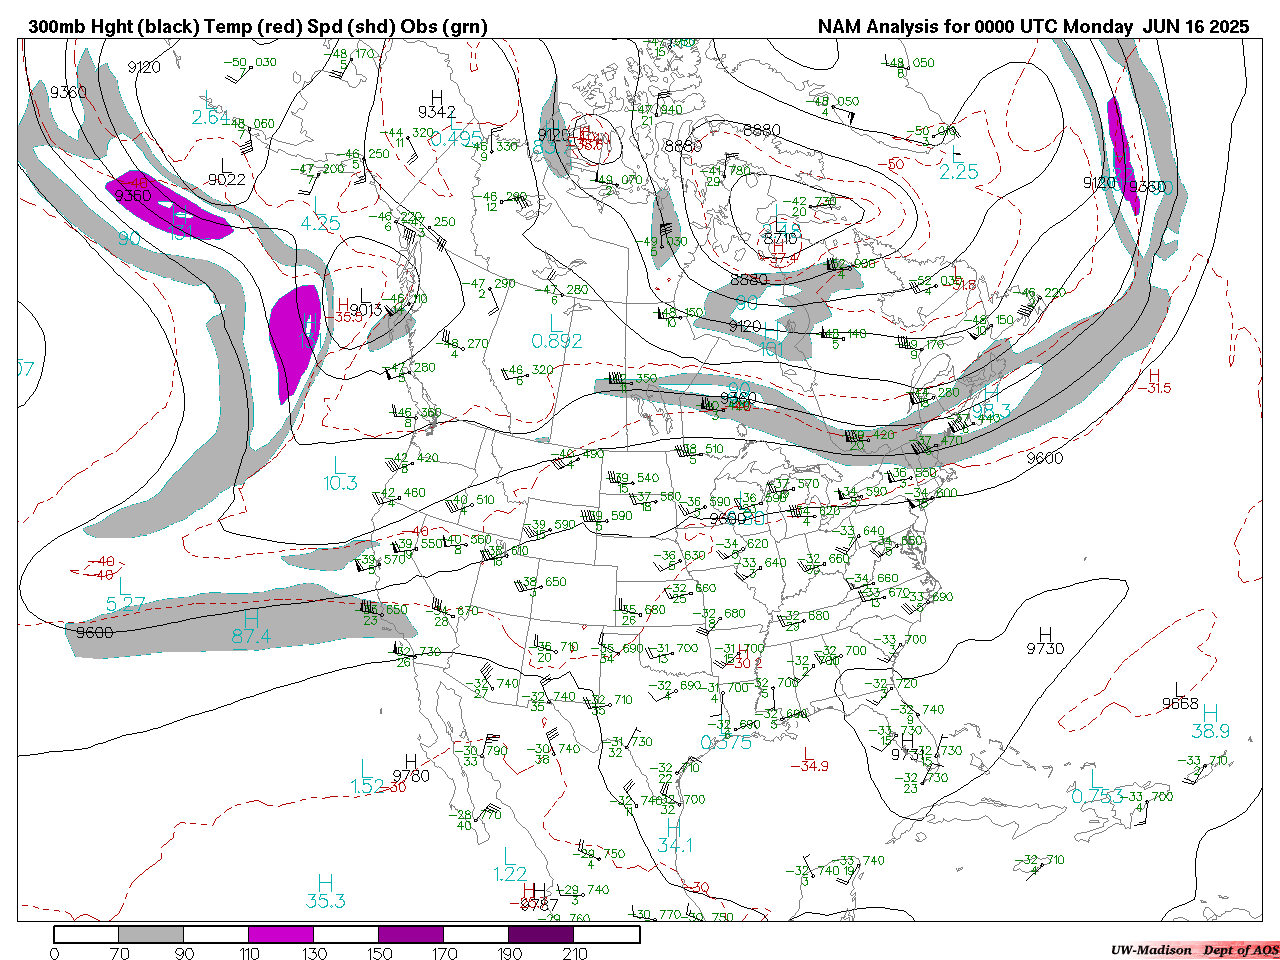This screenshot has height=960, width=1280.
Task: Click the black H marker above 9730
Action: 1045,634
